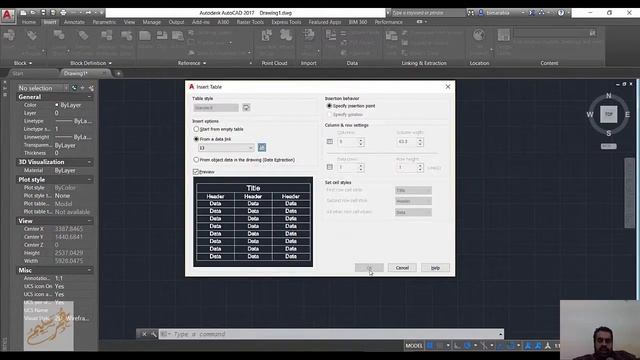Image resolution: width=640 pixels, height=360 pixels.
Task: Click the Autodesk Exchange Apps icon
Action: pos(532,13)
